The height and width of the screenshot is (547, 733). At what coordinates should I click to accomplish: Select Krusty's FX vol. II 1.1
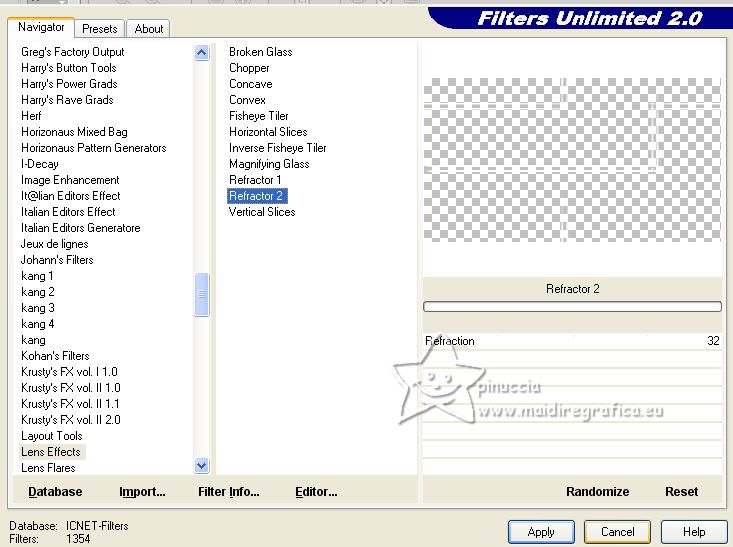[70, 403]
